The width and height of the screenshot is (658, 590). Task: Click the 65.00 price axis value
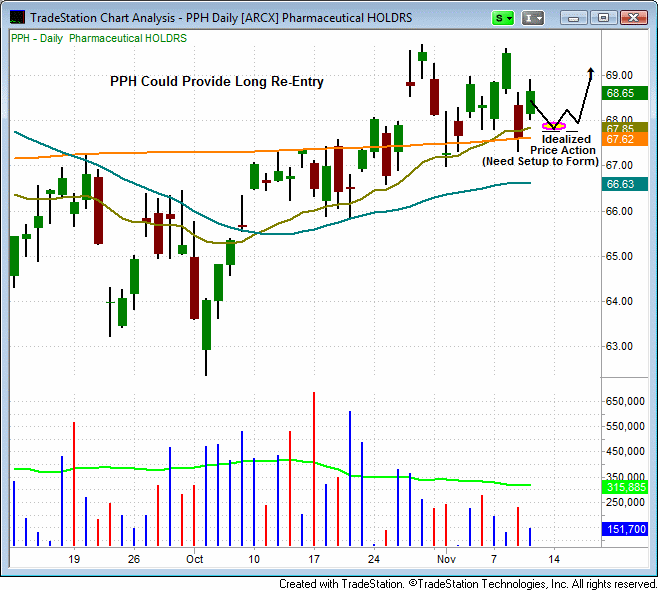(x=619, y=256)
